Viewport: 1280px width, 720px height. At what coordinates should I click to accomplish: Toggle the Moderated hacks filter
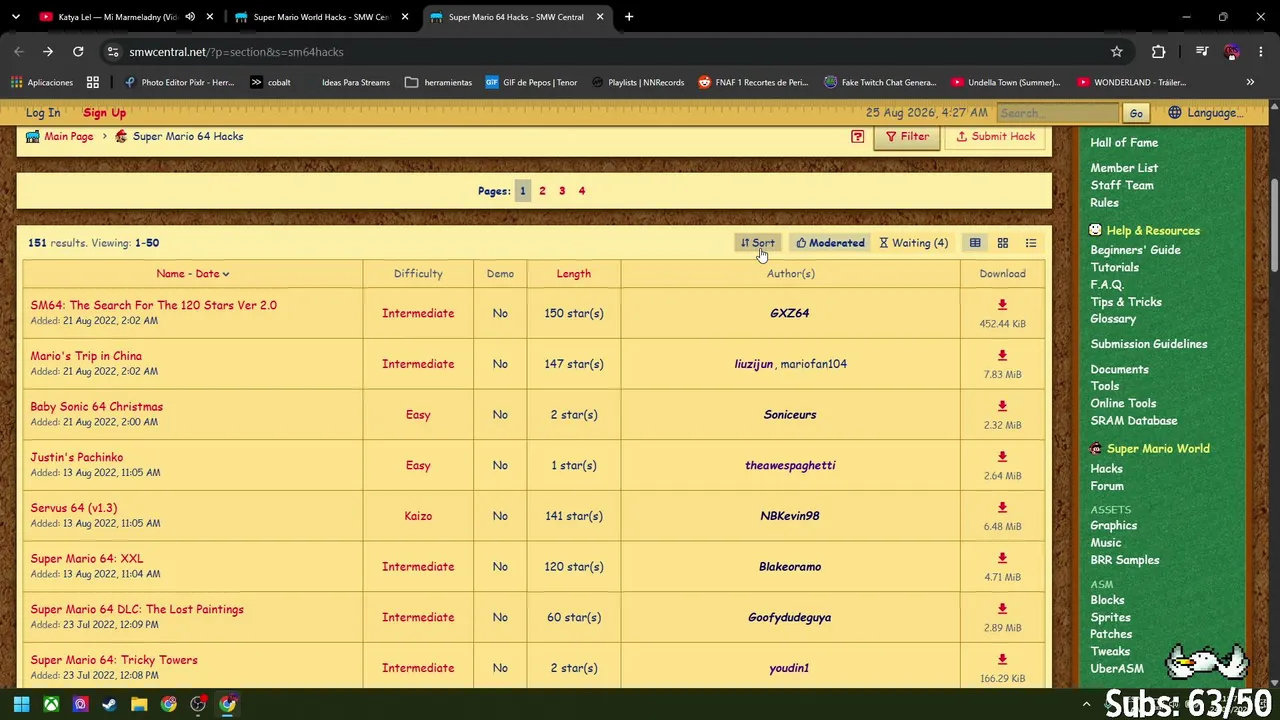pyautogui.click(x=830, y=243)
